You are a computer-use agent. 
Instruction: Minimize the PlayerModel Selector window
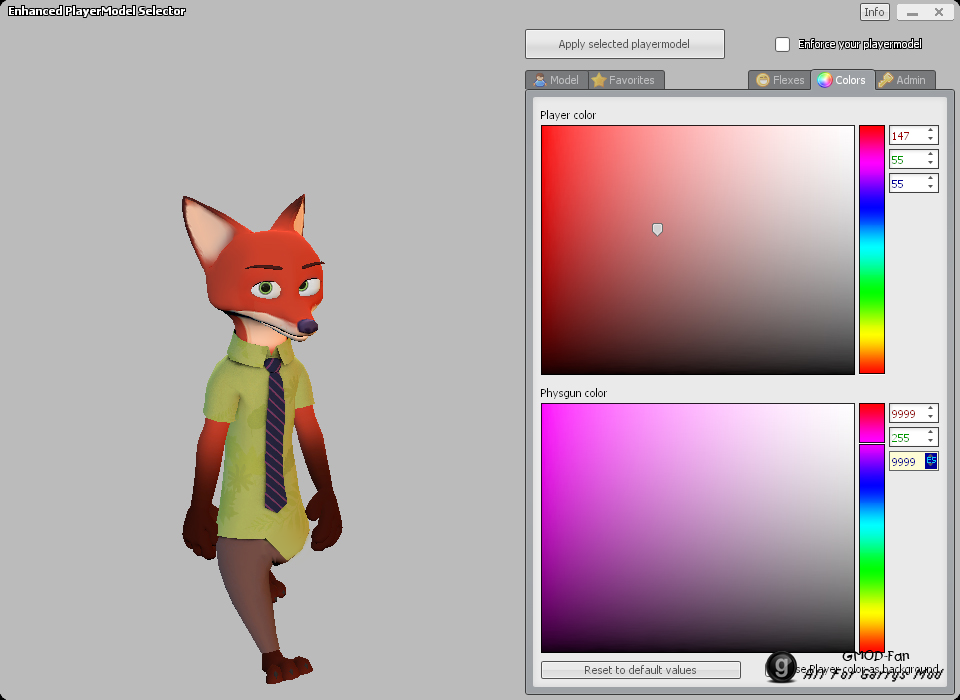coord(912,12)
